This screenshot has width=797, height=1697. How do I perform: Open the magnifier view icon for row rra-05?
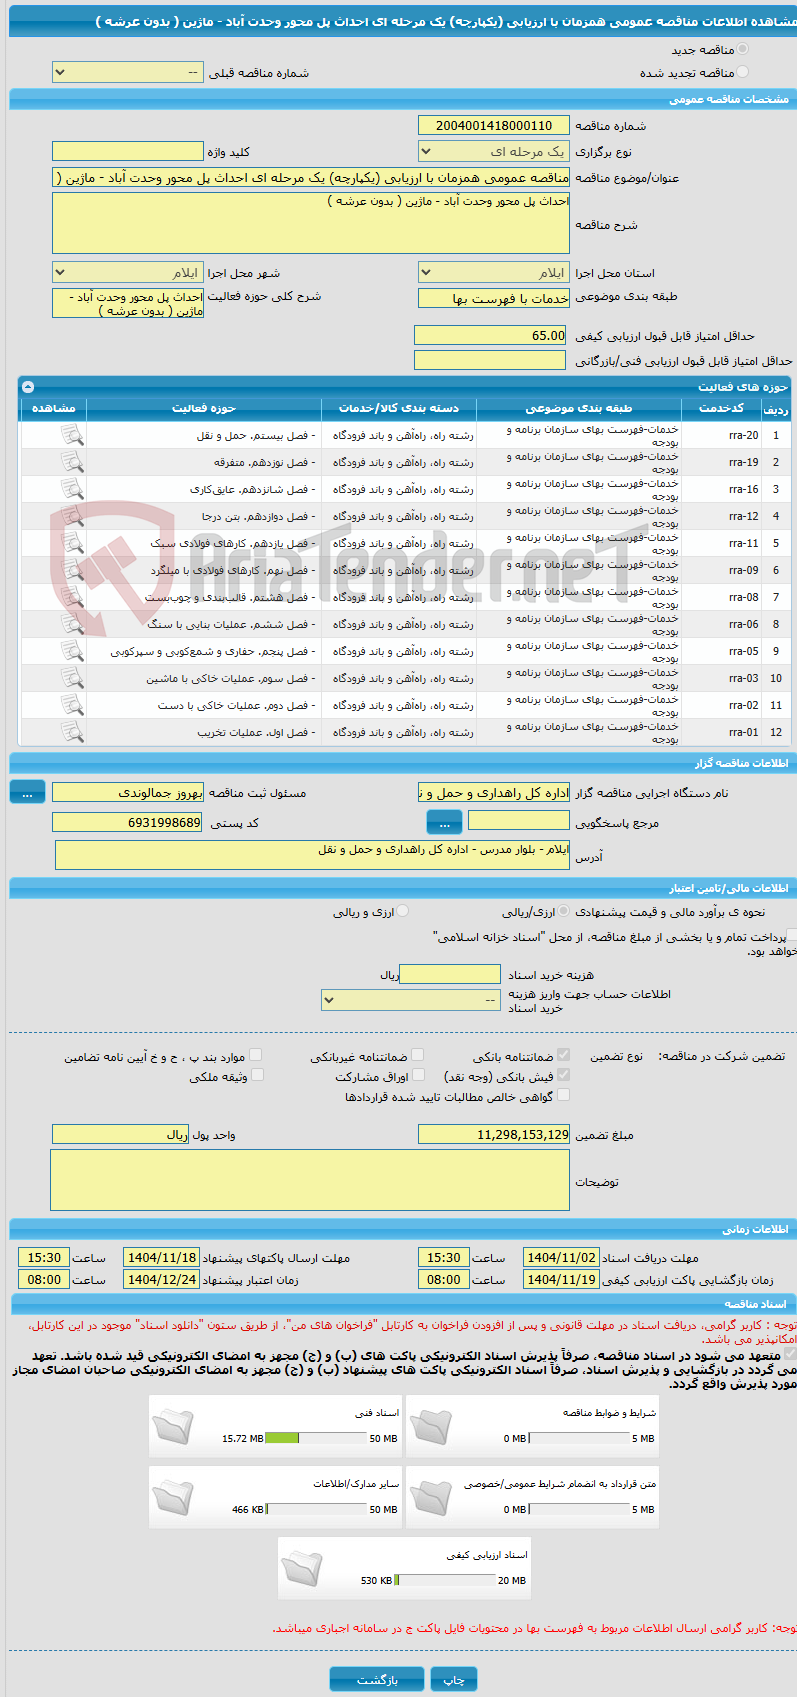tap(72, 651)
